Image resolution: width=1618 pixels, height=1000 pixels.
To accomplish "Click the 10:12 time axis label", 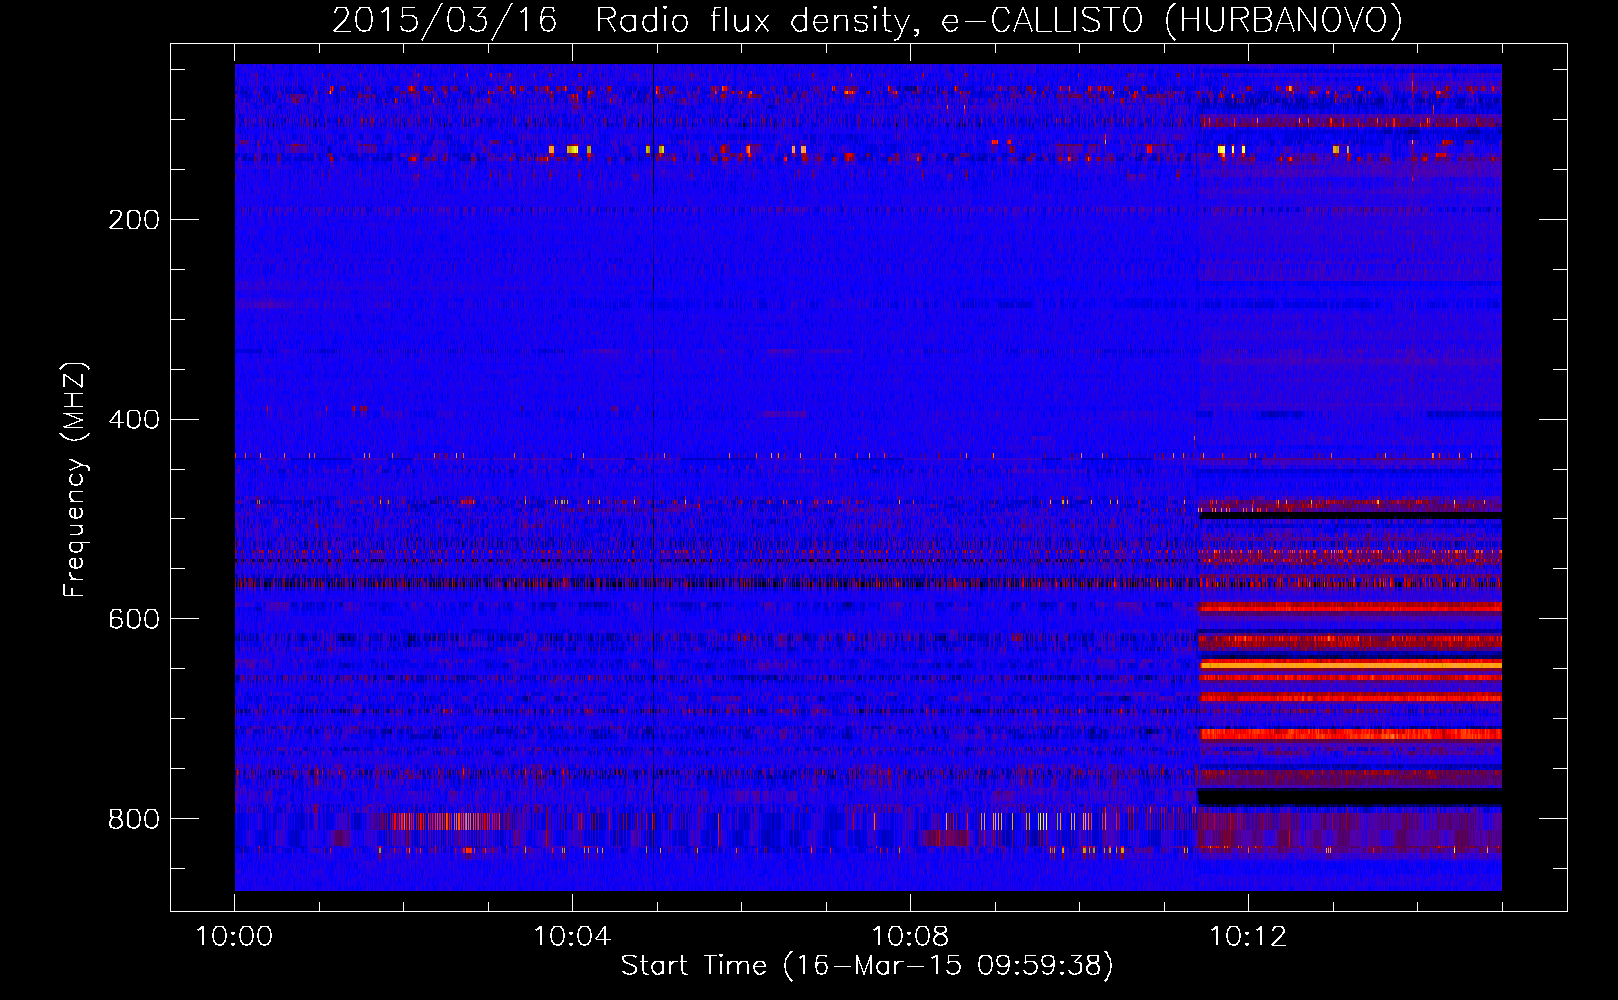I will click(1248, 937).
